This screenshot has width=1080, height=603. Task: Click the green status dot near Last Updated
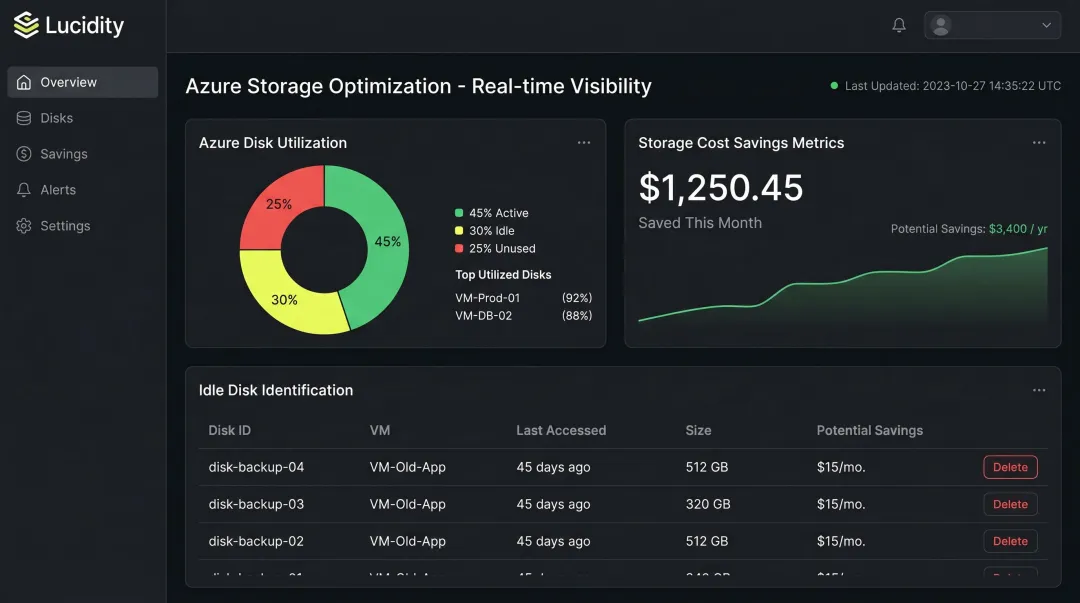(x=834, y=85)
